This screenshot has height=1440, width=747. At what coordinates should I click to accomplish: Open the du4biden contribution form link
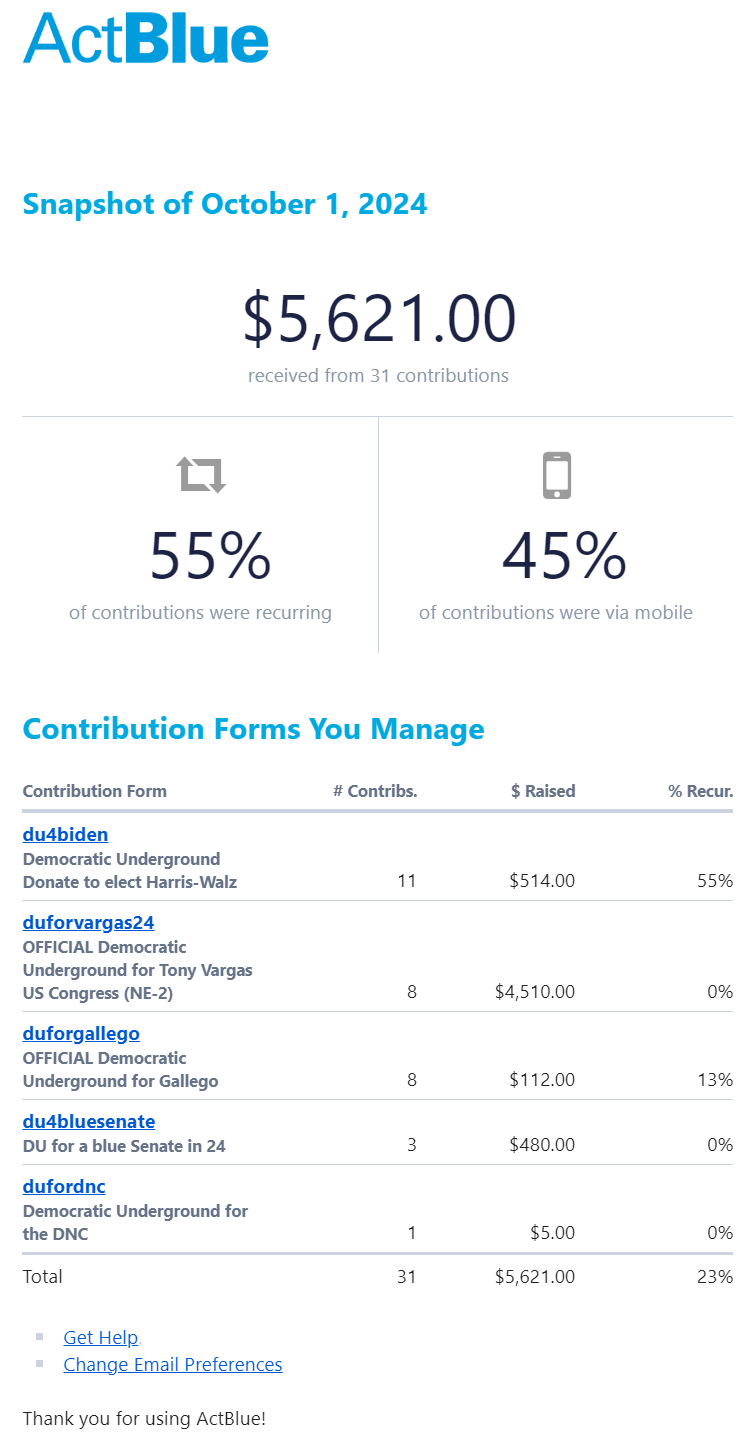point(65,834)
